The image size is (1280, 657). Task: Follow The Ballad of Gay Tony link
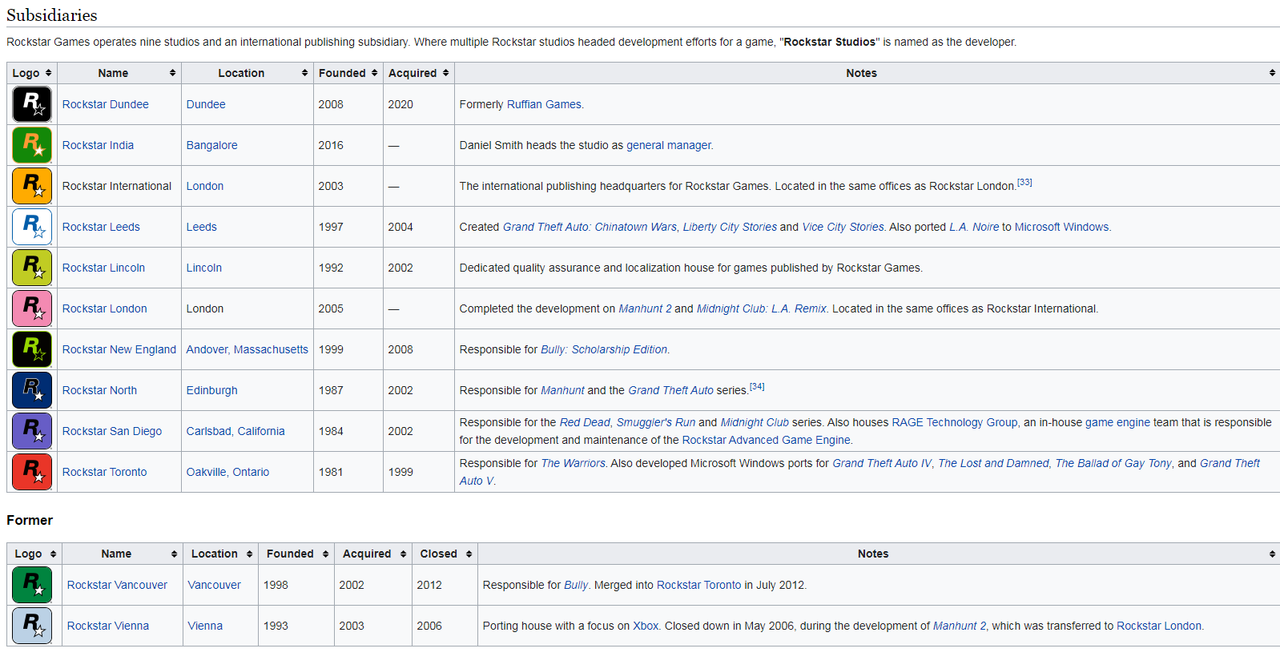point(1113,464)
